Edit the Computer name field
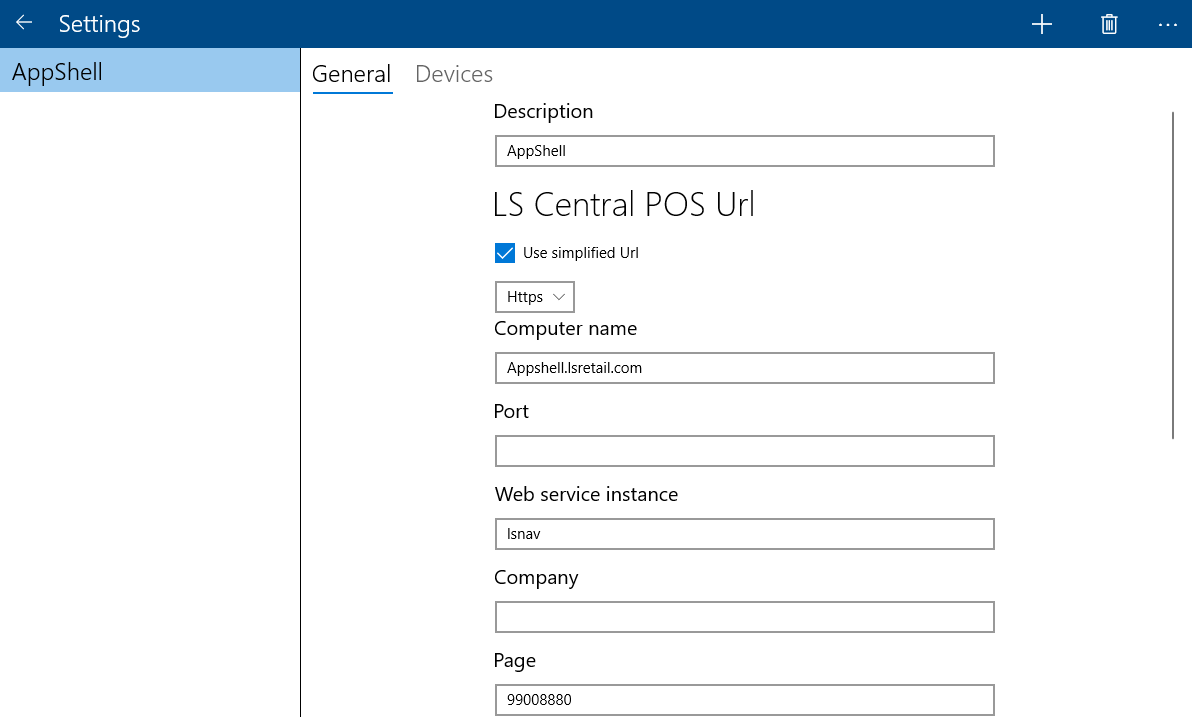Image resolution: width=1192 pixels, height=717 pixels. click(x=744, y=368)
